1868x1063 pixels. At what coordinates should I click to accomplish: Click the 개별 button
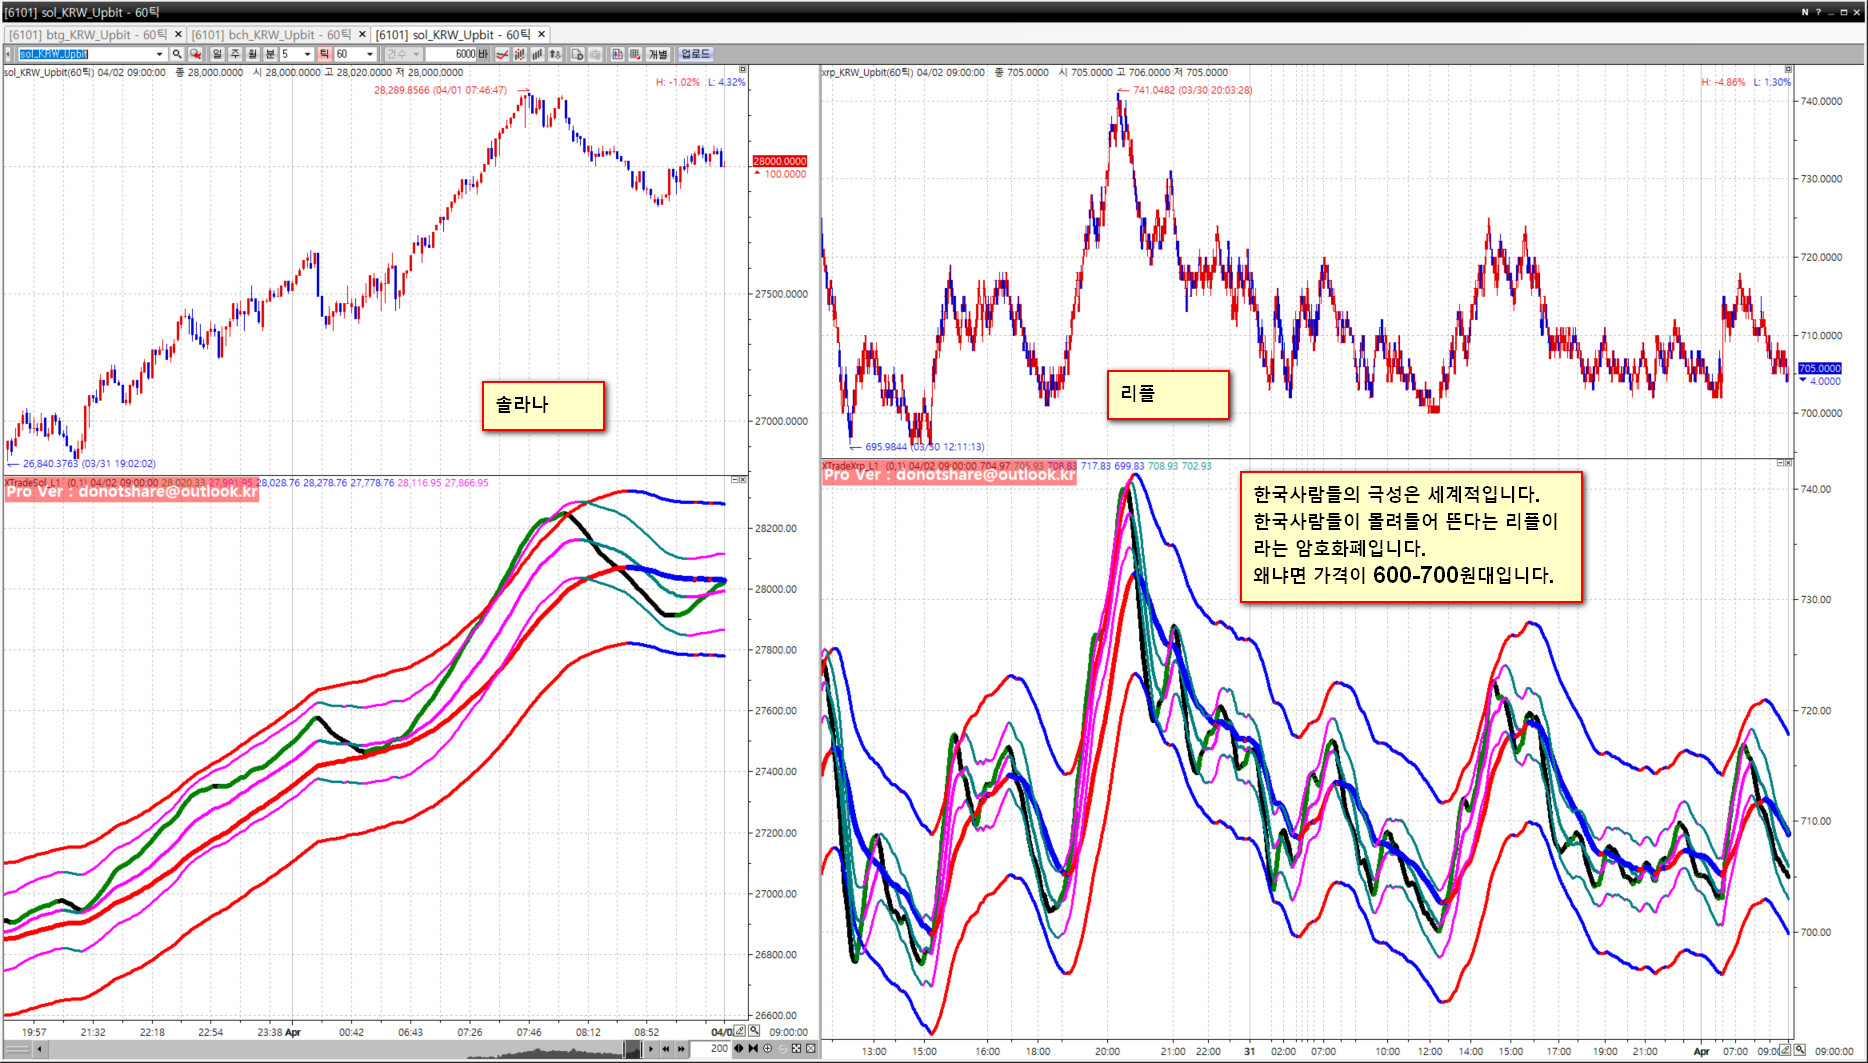point(658,54)
